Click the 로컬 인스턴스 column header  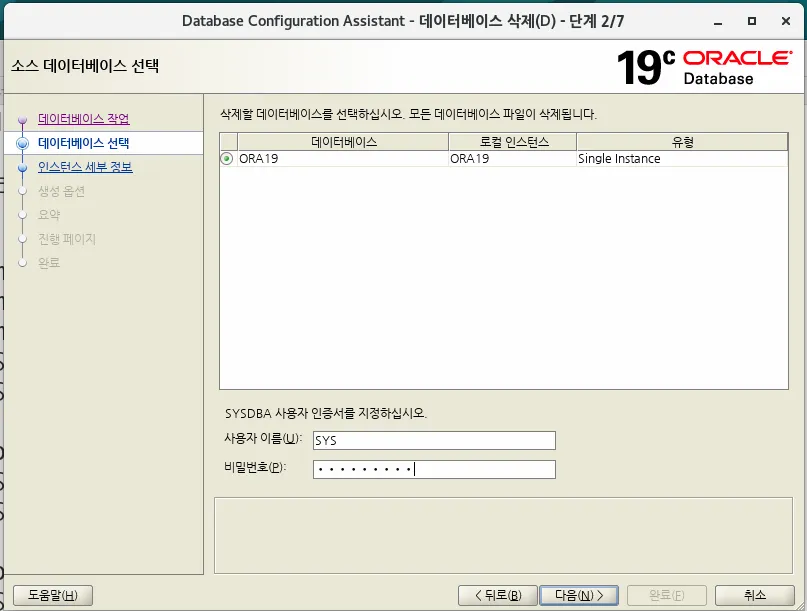[x=513, y=142]
